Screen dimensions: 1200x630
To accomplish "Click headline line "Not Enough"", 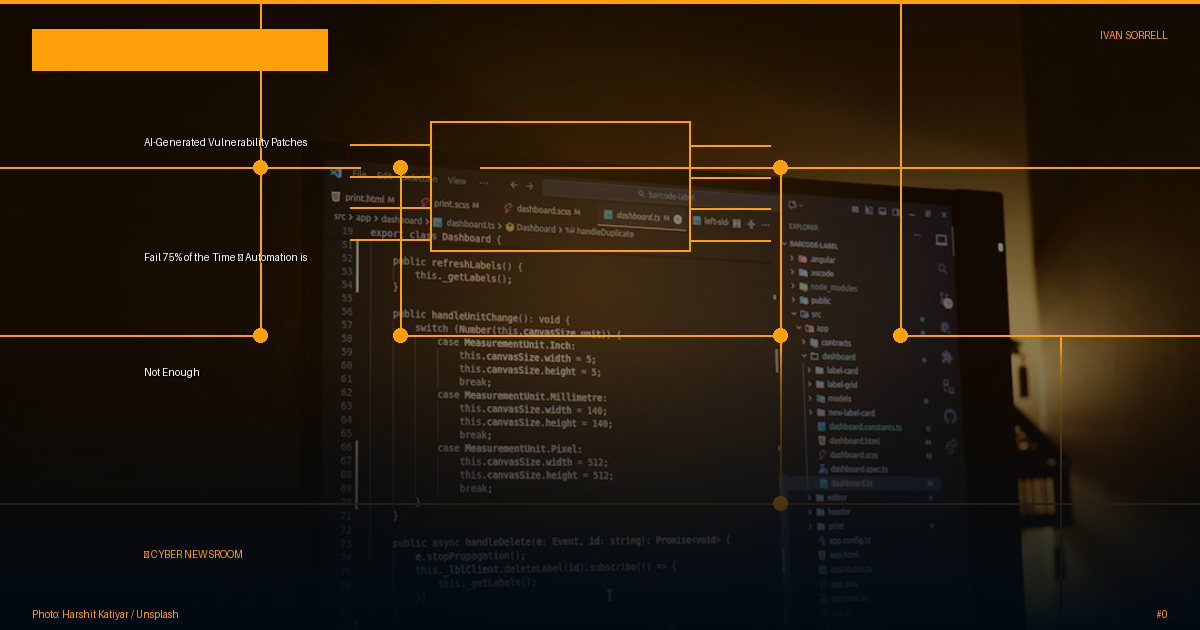I will pyautogui.click(x=172, y=372).
